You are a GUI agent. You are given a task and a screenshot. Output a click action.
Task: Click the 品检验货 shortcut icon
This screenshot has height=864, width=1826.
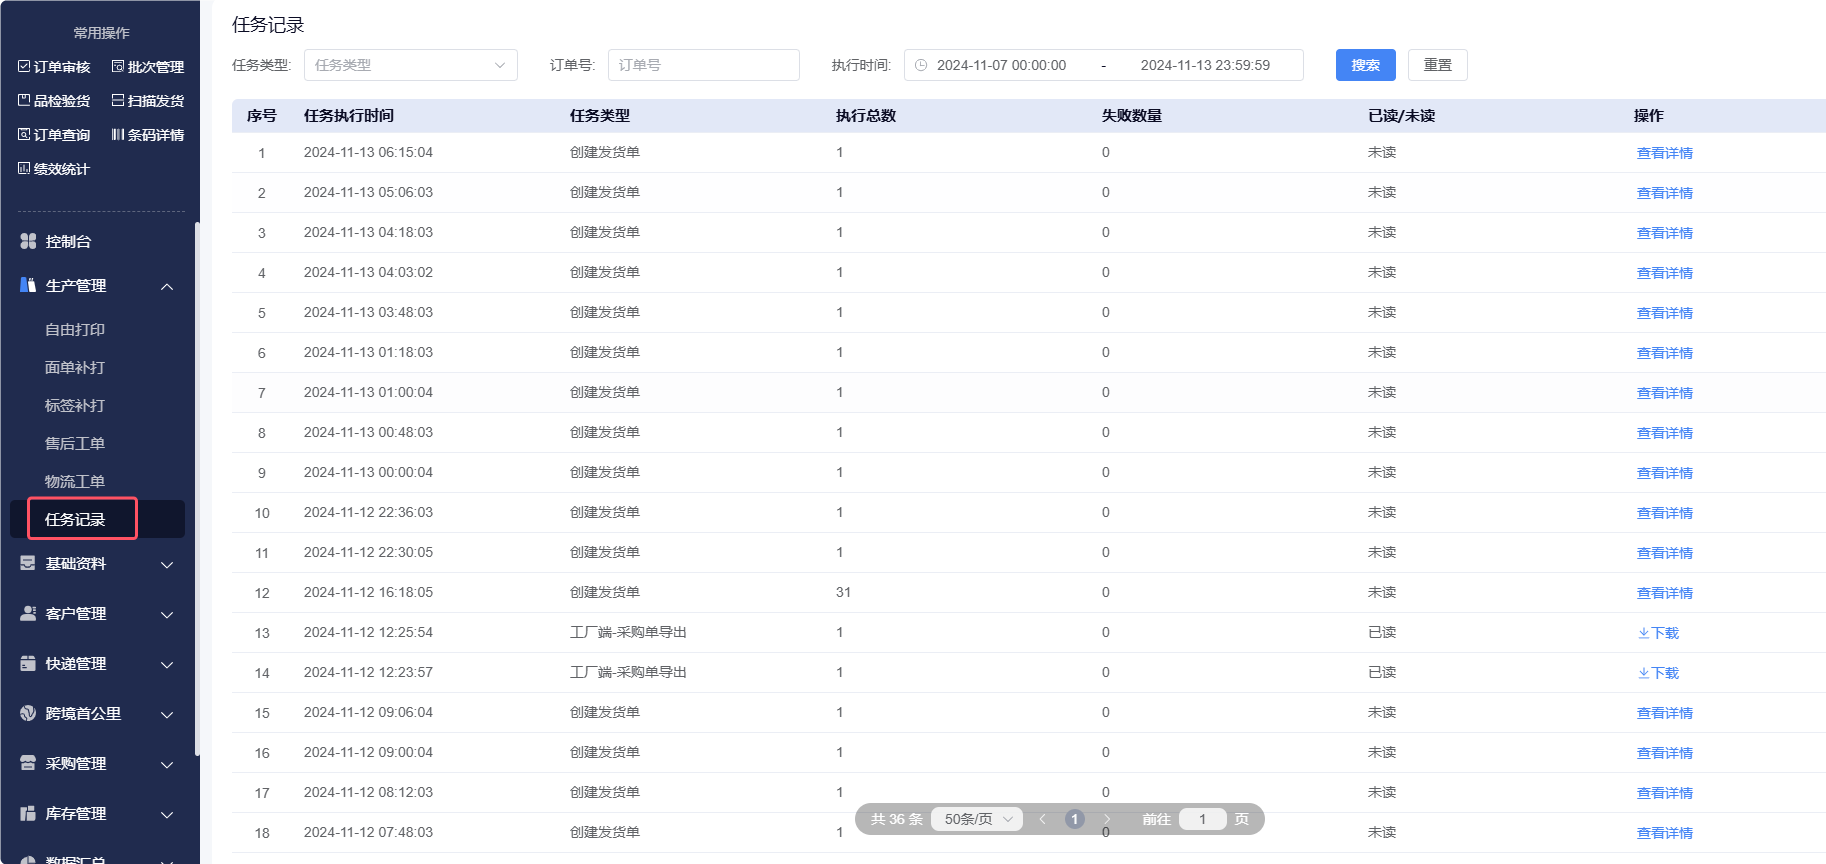coord(24,101)
